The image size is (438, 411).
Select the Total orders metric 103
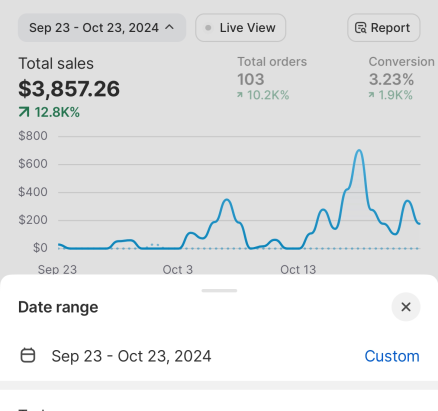tap(251, 79)
